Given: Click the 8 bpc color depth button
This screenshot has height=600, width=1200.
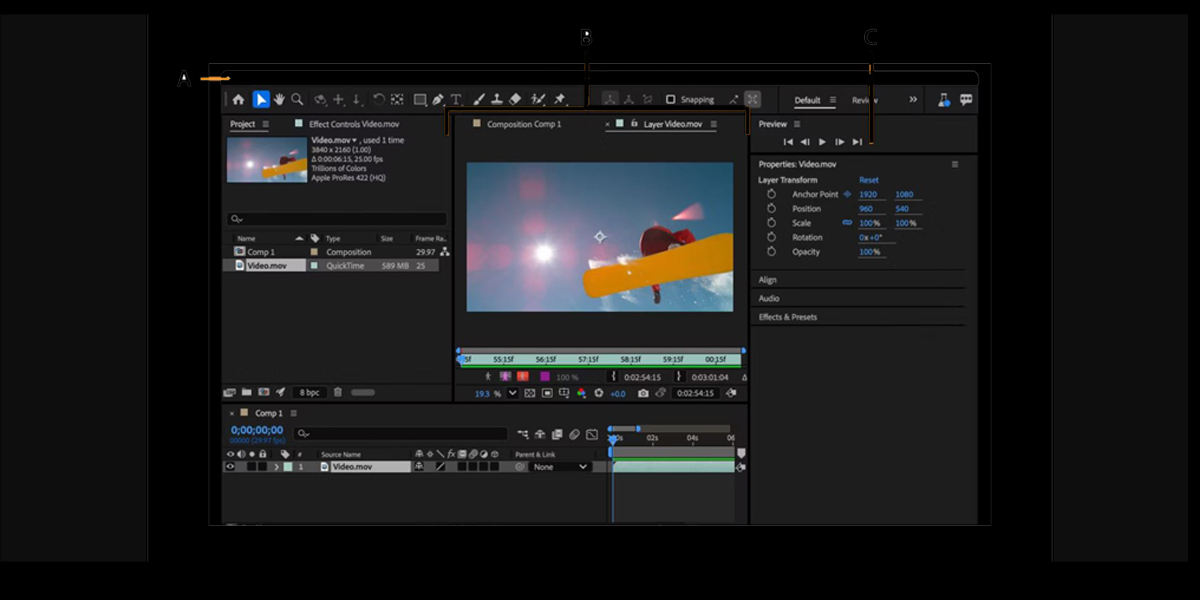Looking at the screenshot, I should [x=309, y=392].
